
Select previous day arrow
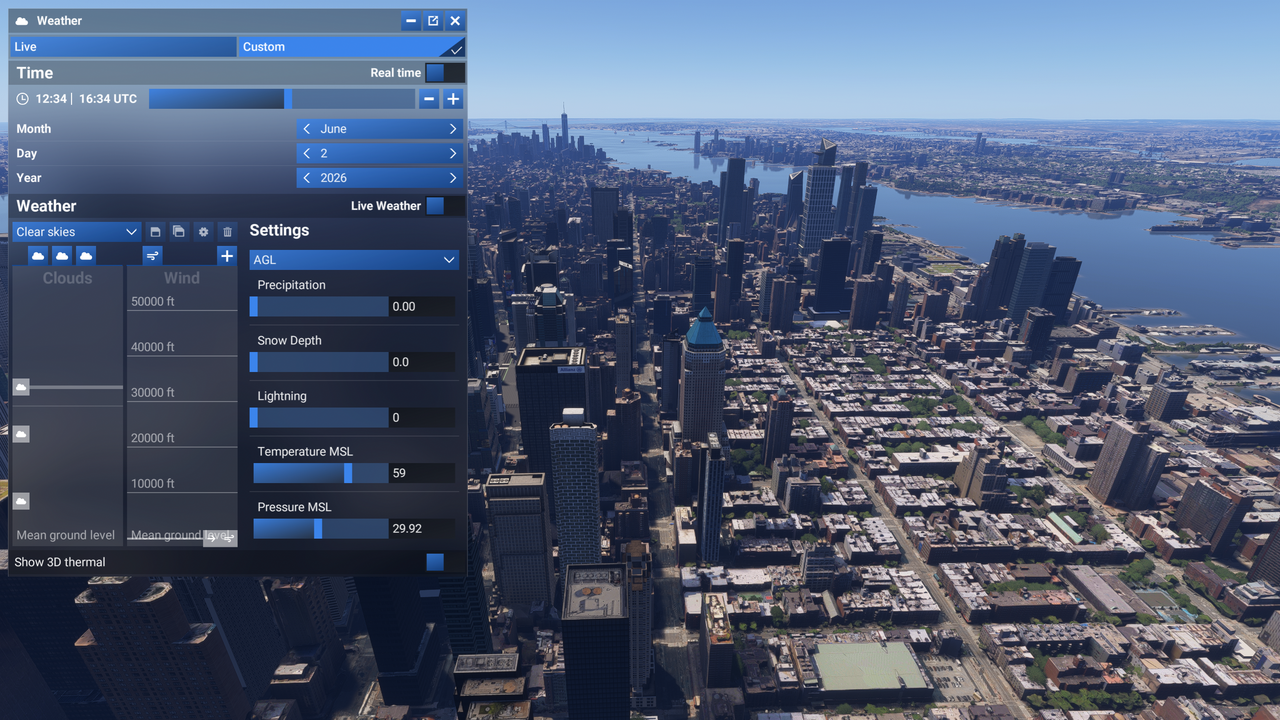[306, 154]
